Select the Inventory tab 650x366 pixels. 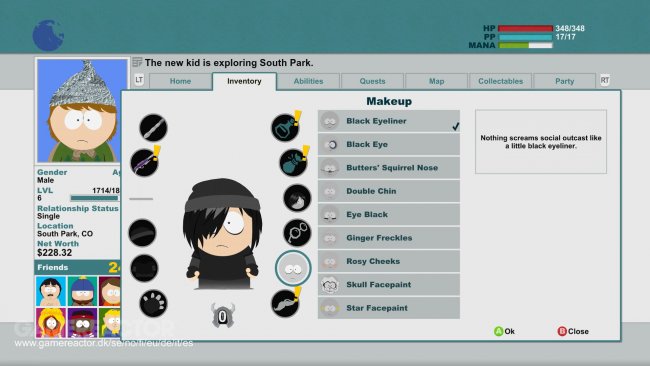(x=244, y=81)
